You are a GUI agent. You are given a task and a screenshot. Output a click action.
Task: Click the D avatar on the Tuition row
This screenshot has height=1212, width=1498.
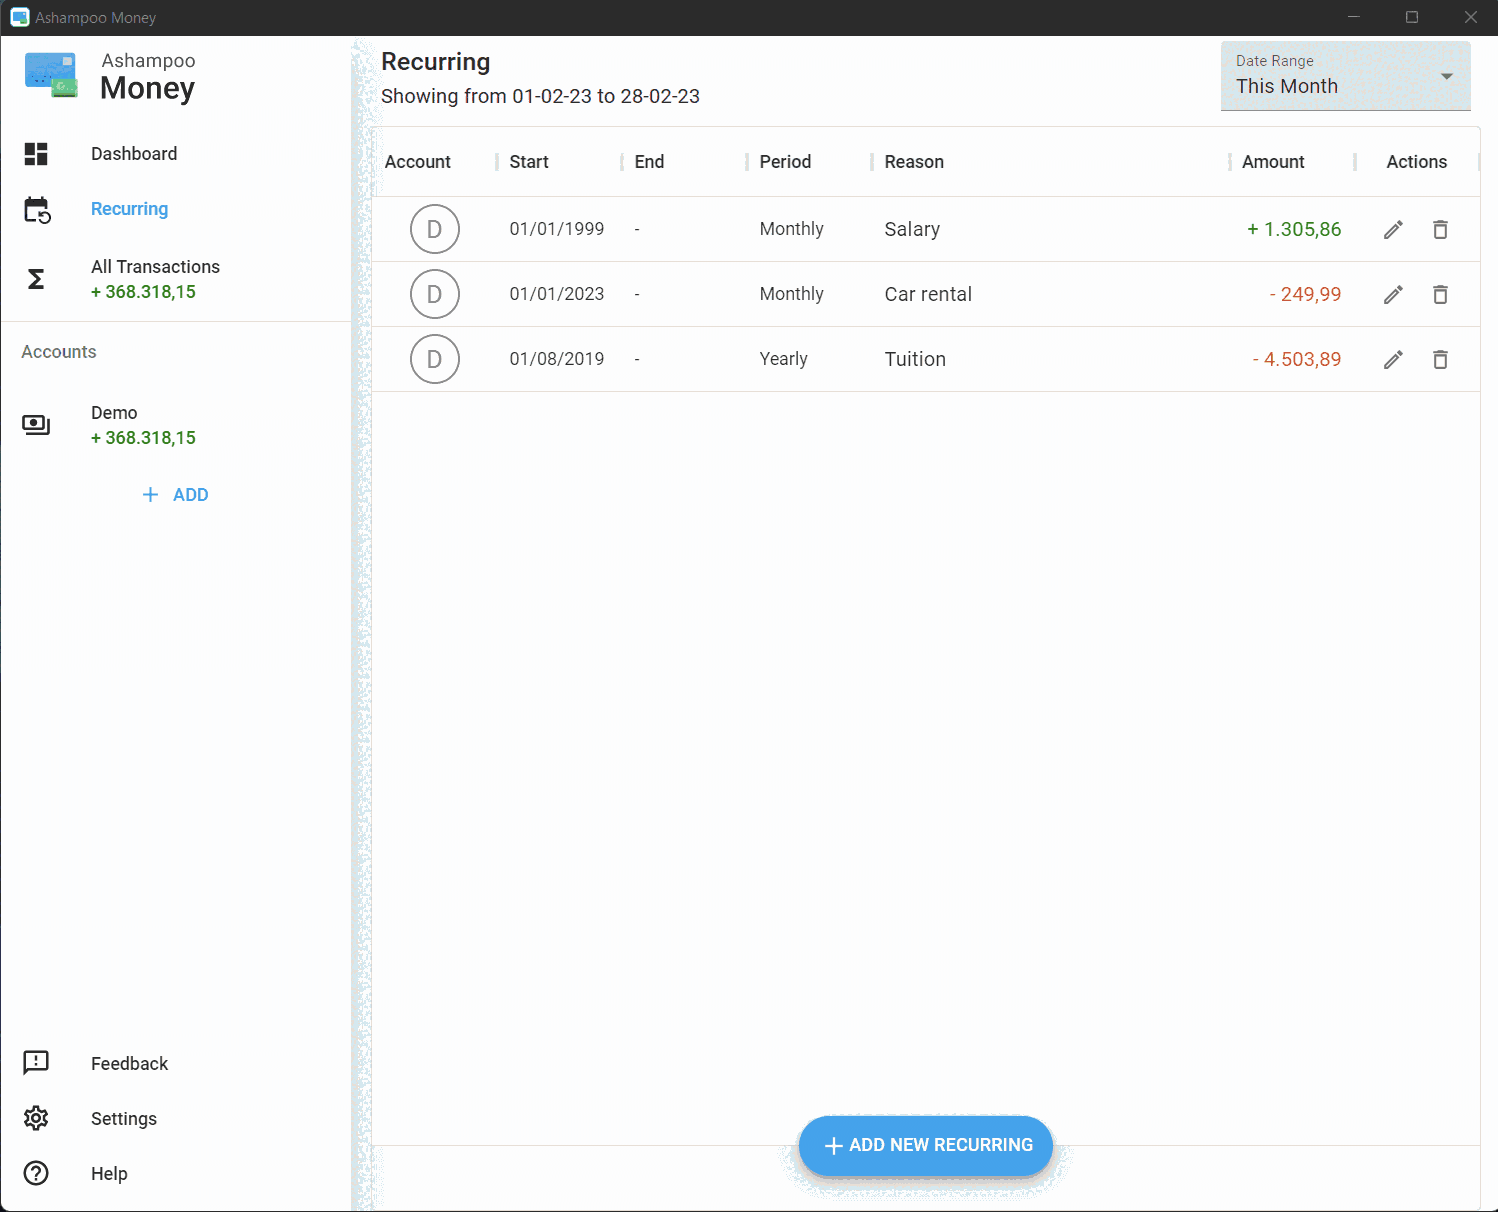(435, 359)
